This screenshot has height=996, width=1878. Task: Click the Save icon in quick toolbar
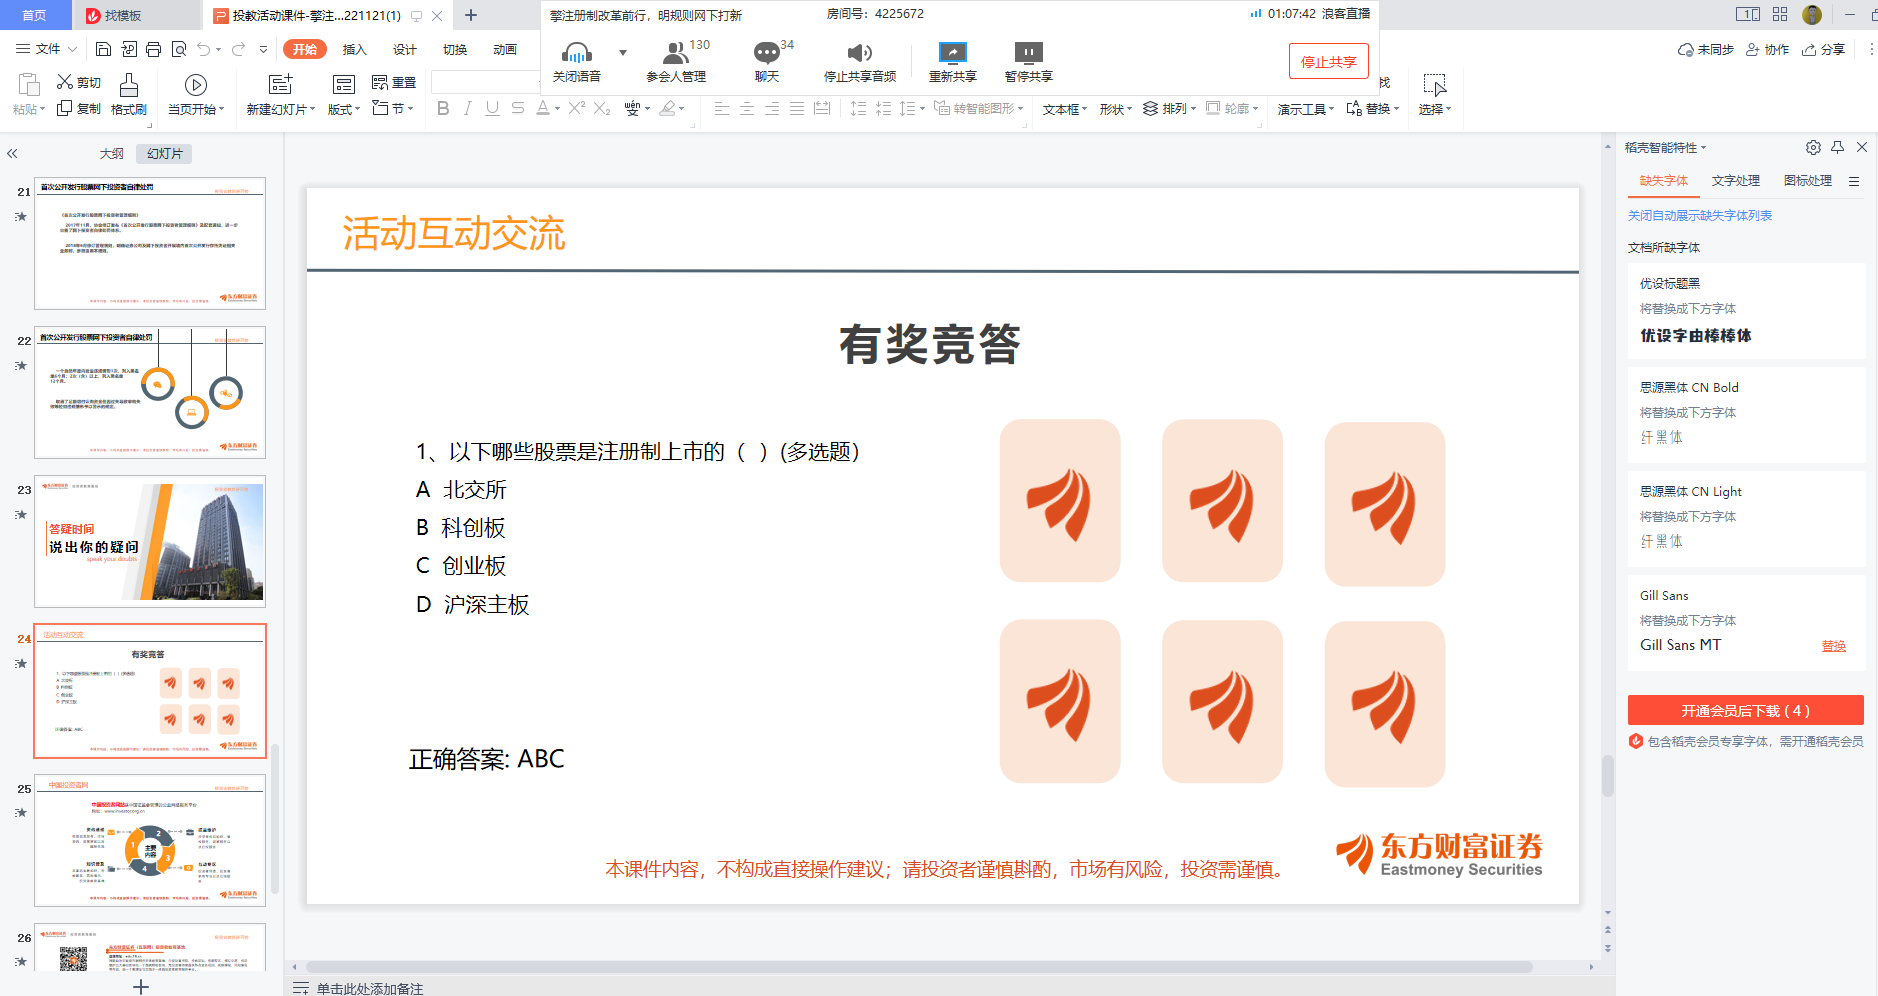point(103,49)
